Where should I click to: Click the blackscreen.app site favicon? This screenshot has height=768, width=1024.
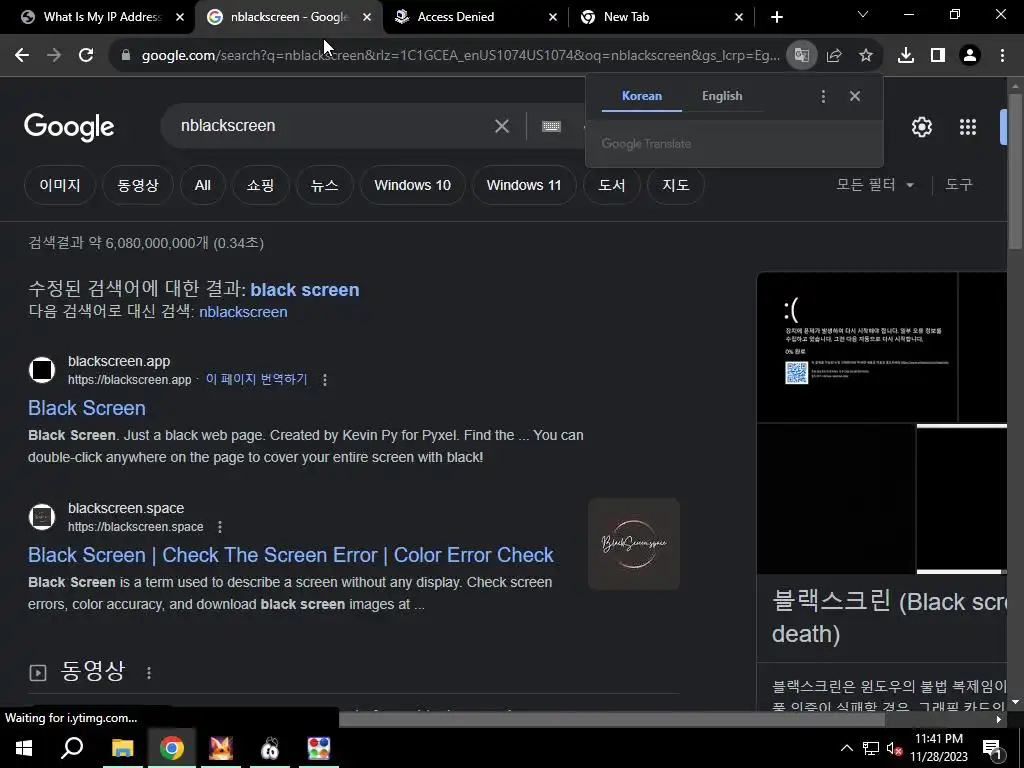[42, 370]
